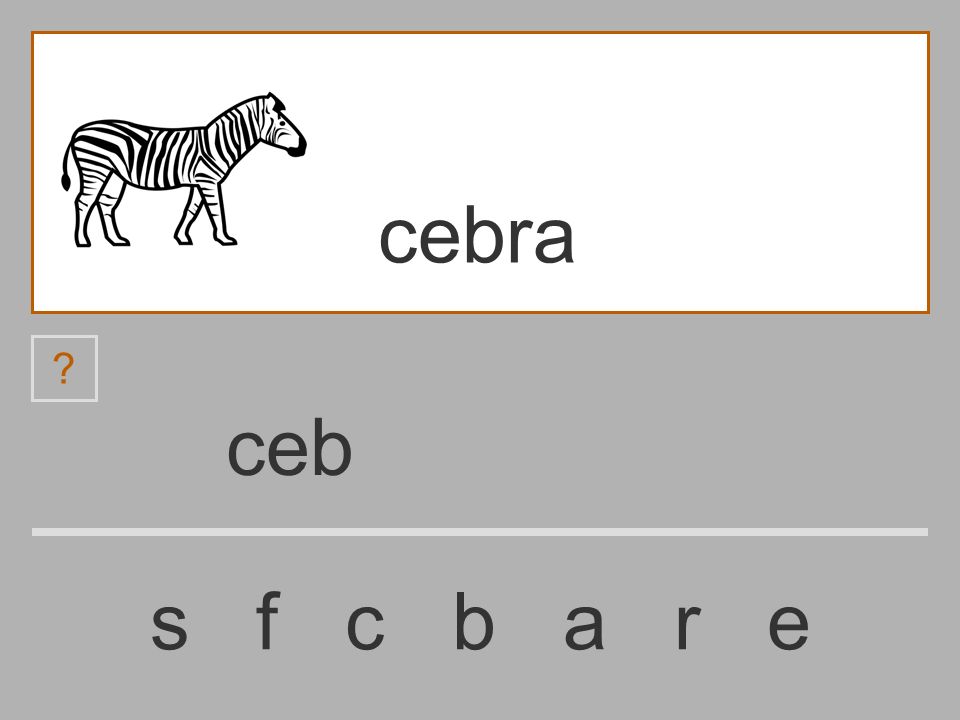
Task: Click the zebra illustration
Action: pyautogui.click(x=184, y=170)
